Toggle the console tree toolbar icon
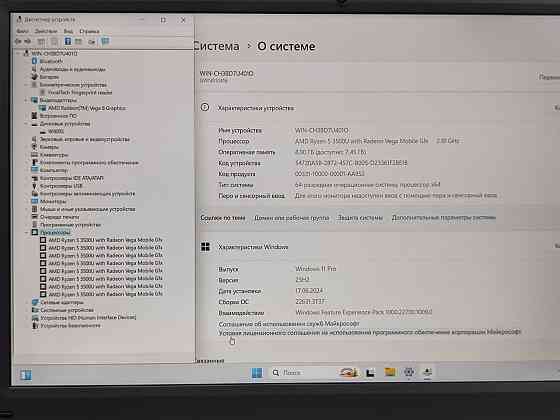The image size is (560, 420). [41, 41]
